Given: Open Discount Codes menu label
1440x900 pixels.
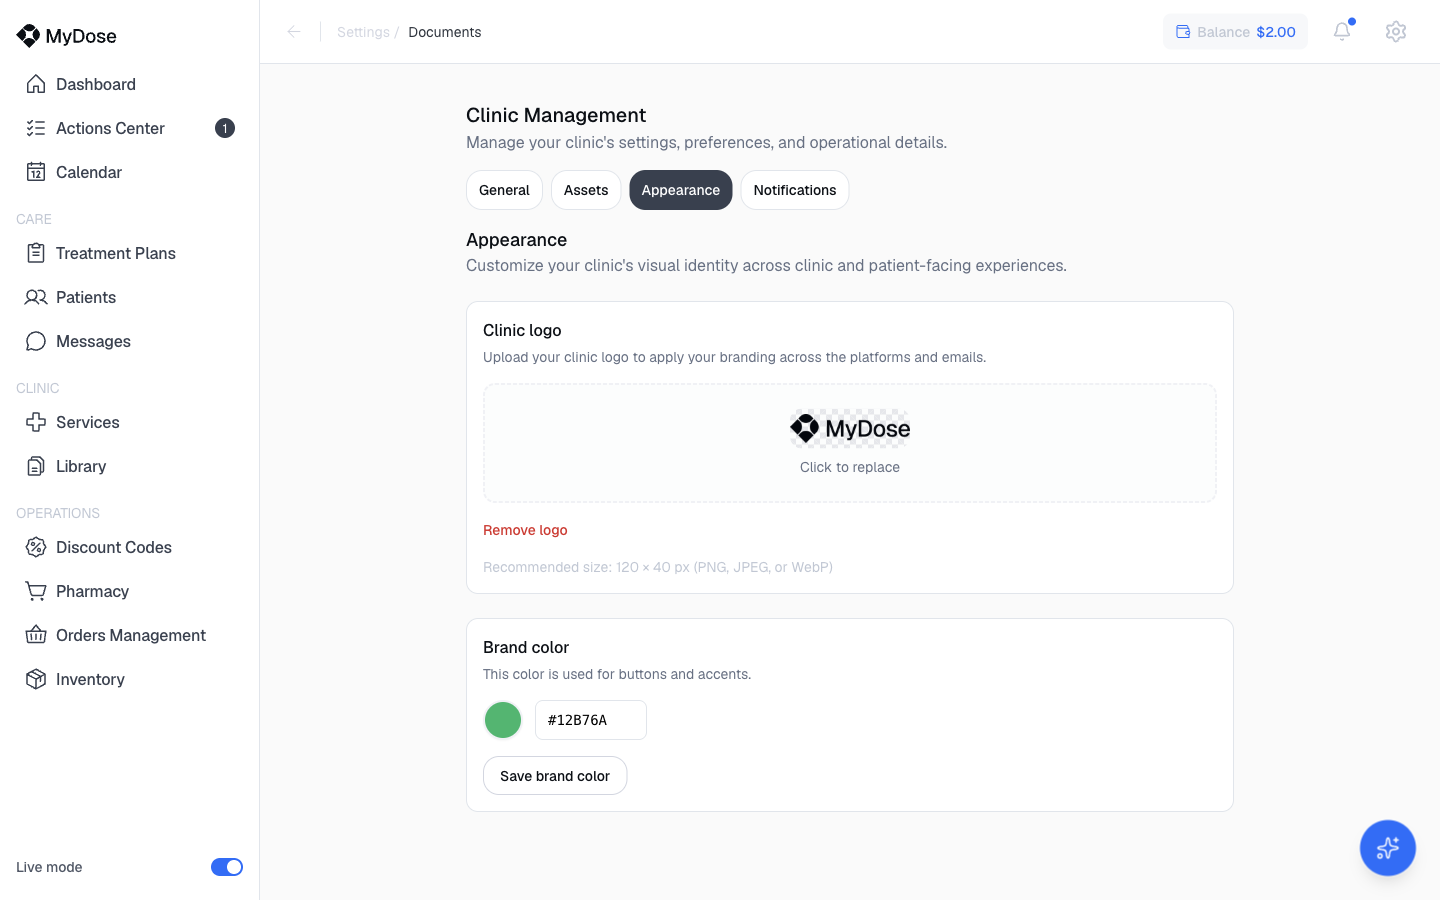Looking at the screenshot, I should pos(114,547).
